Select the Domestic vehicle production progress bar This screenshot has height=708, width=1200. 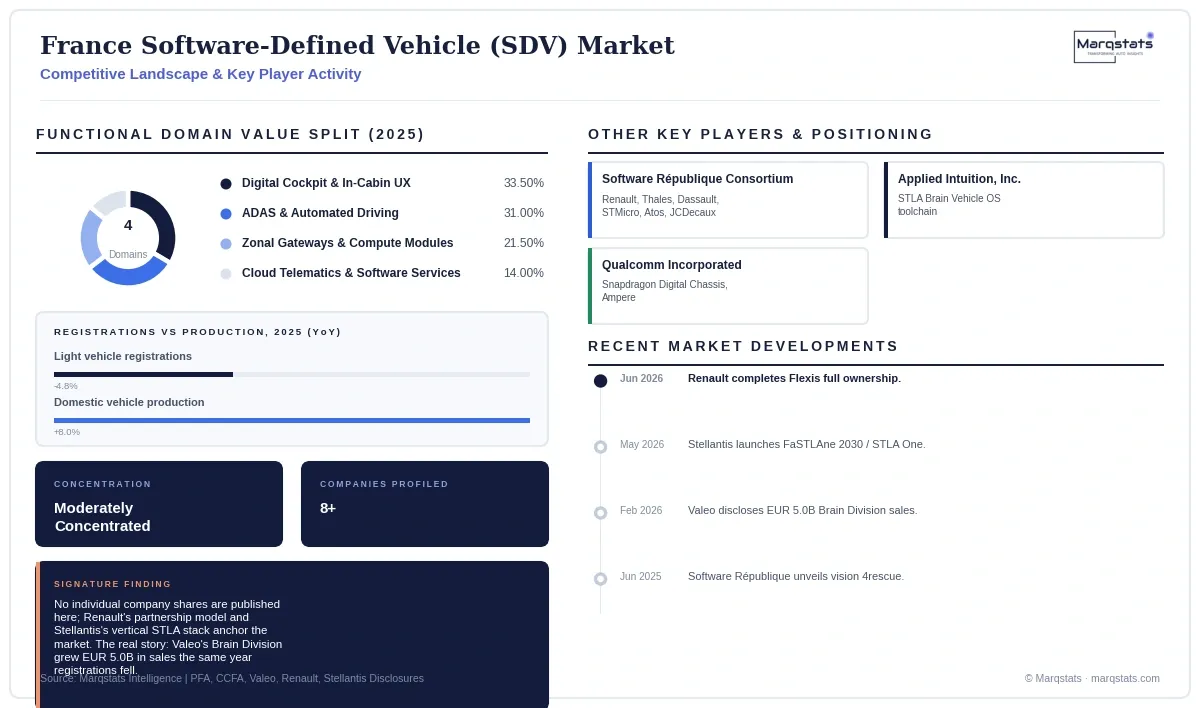click(292, 420)
